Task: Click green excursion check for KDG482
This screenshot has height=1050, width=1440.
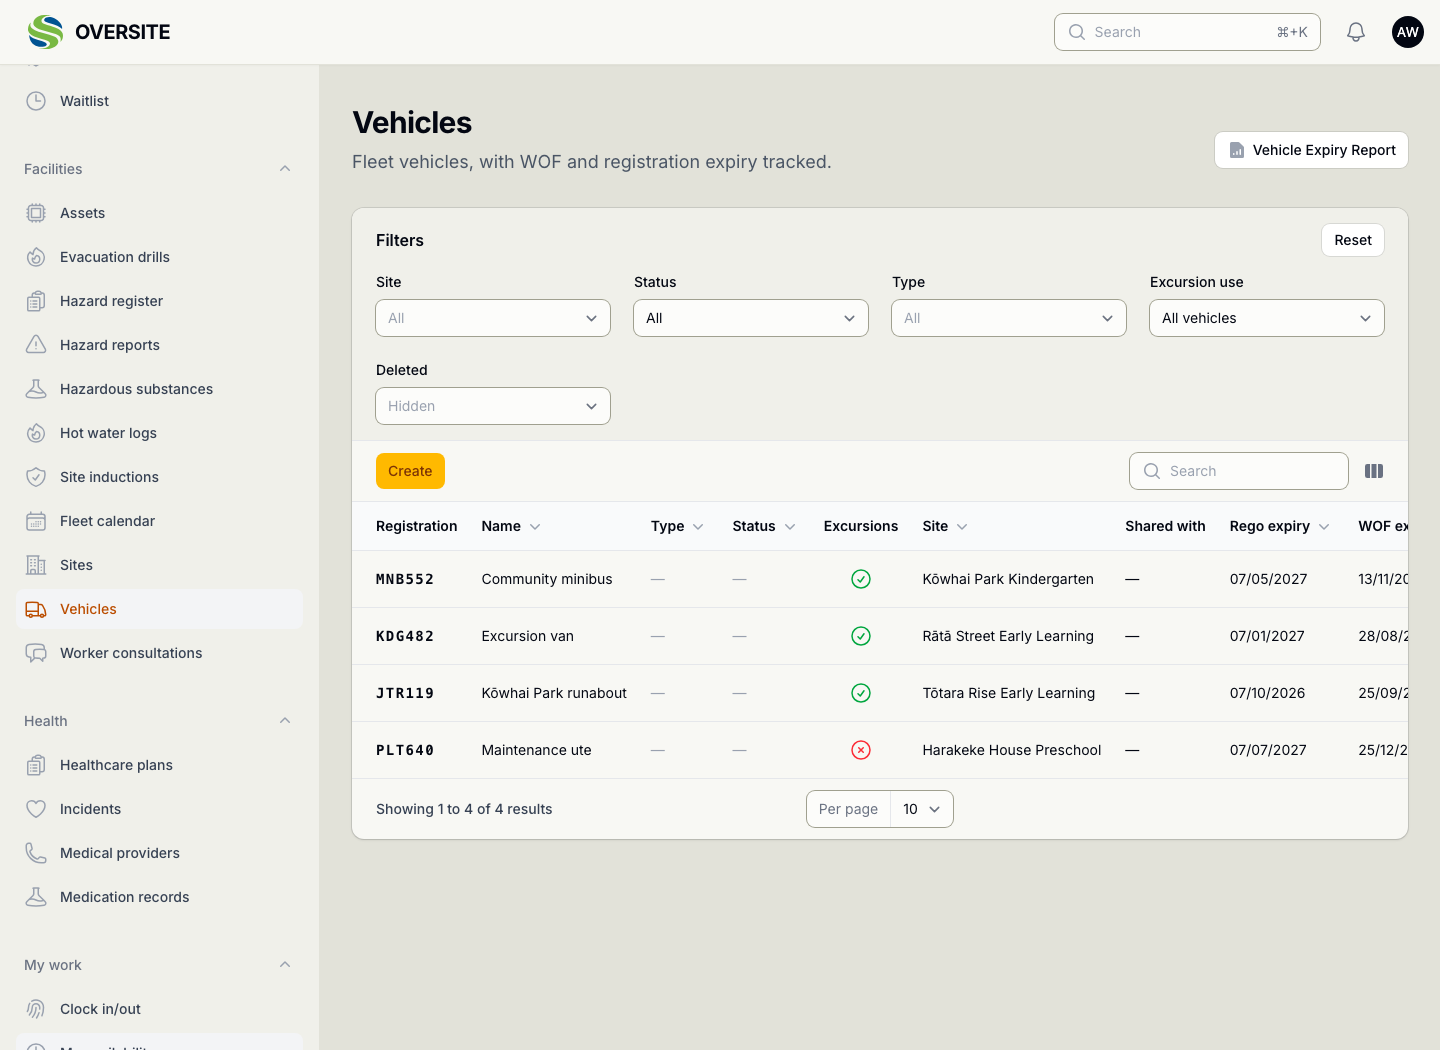Action: click(861, 636)
